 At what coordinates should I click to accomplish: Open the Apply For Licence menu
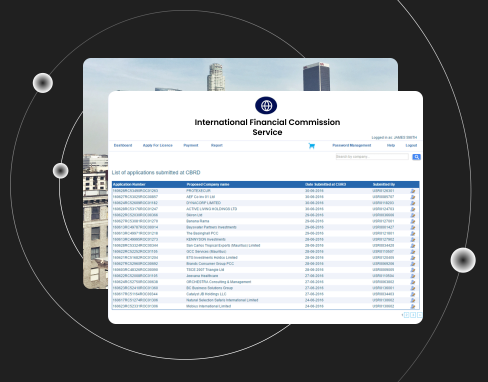click(158, 145)
